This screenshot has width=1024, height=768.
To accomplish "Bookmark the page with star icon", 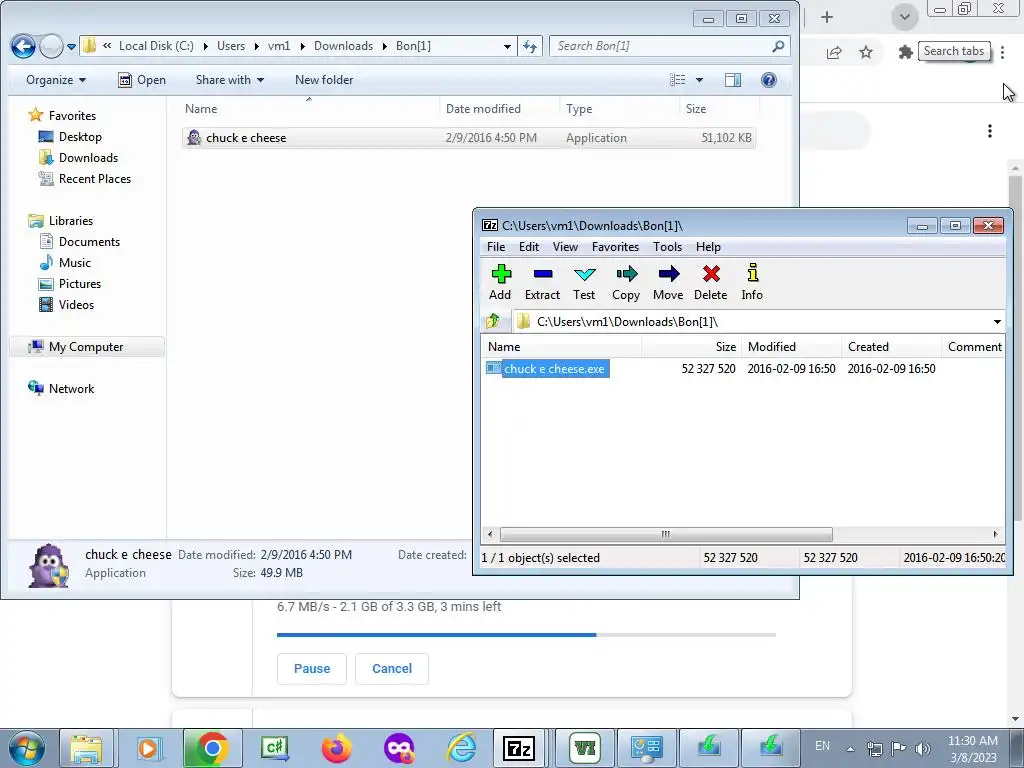I will point(866,52).
